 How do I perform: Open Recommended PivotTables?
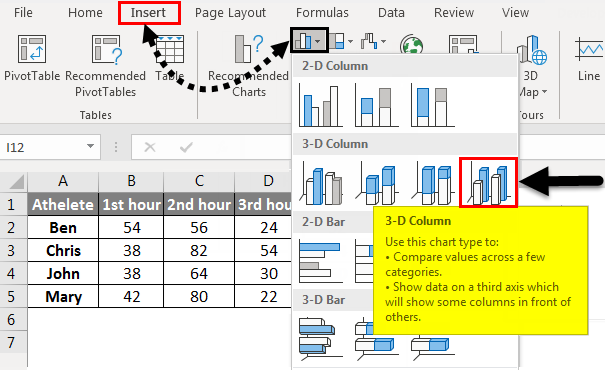pyautogui.click(x=105, y=66)
